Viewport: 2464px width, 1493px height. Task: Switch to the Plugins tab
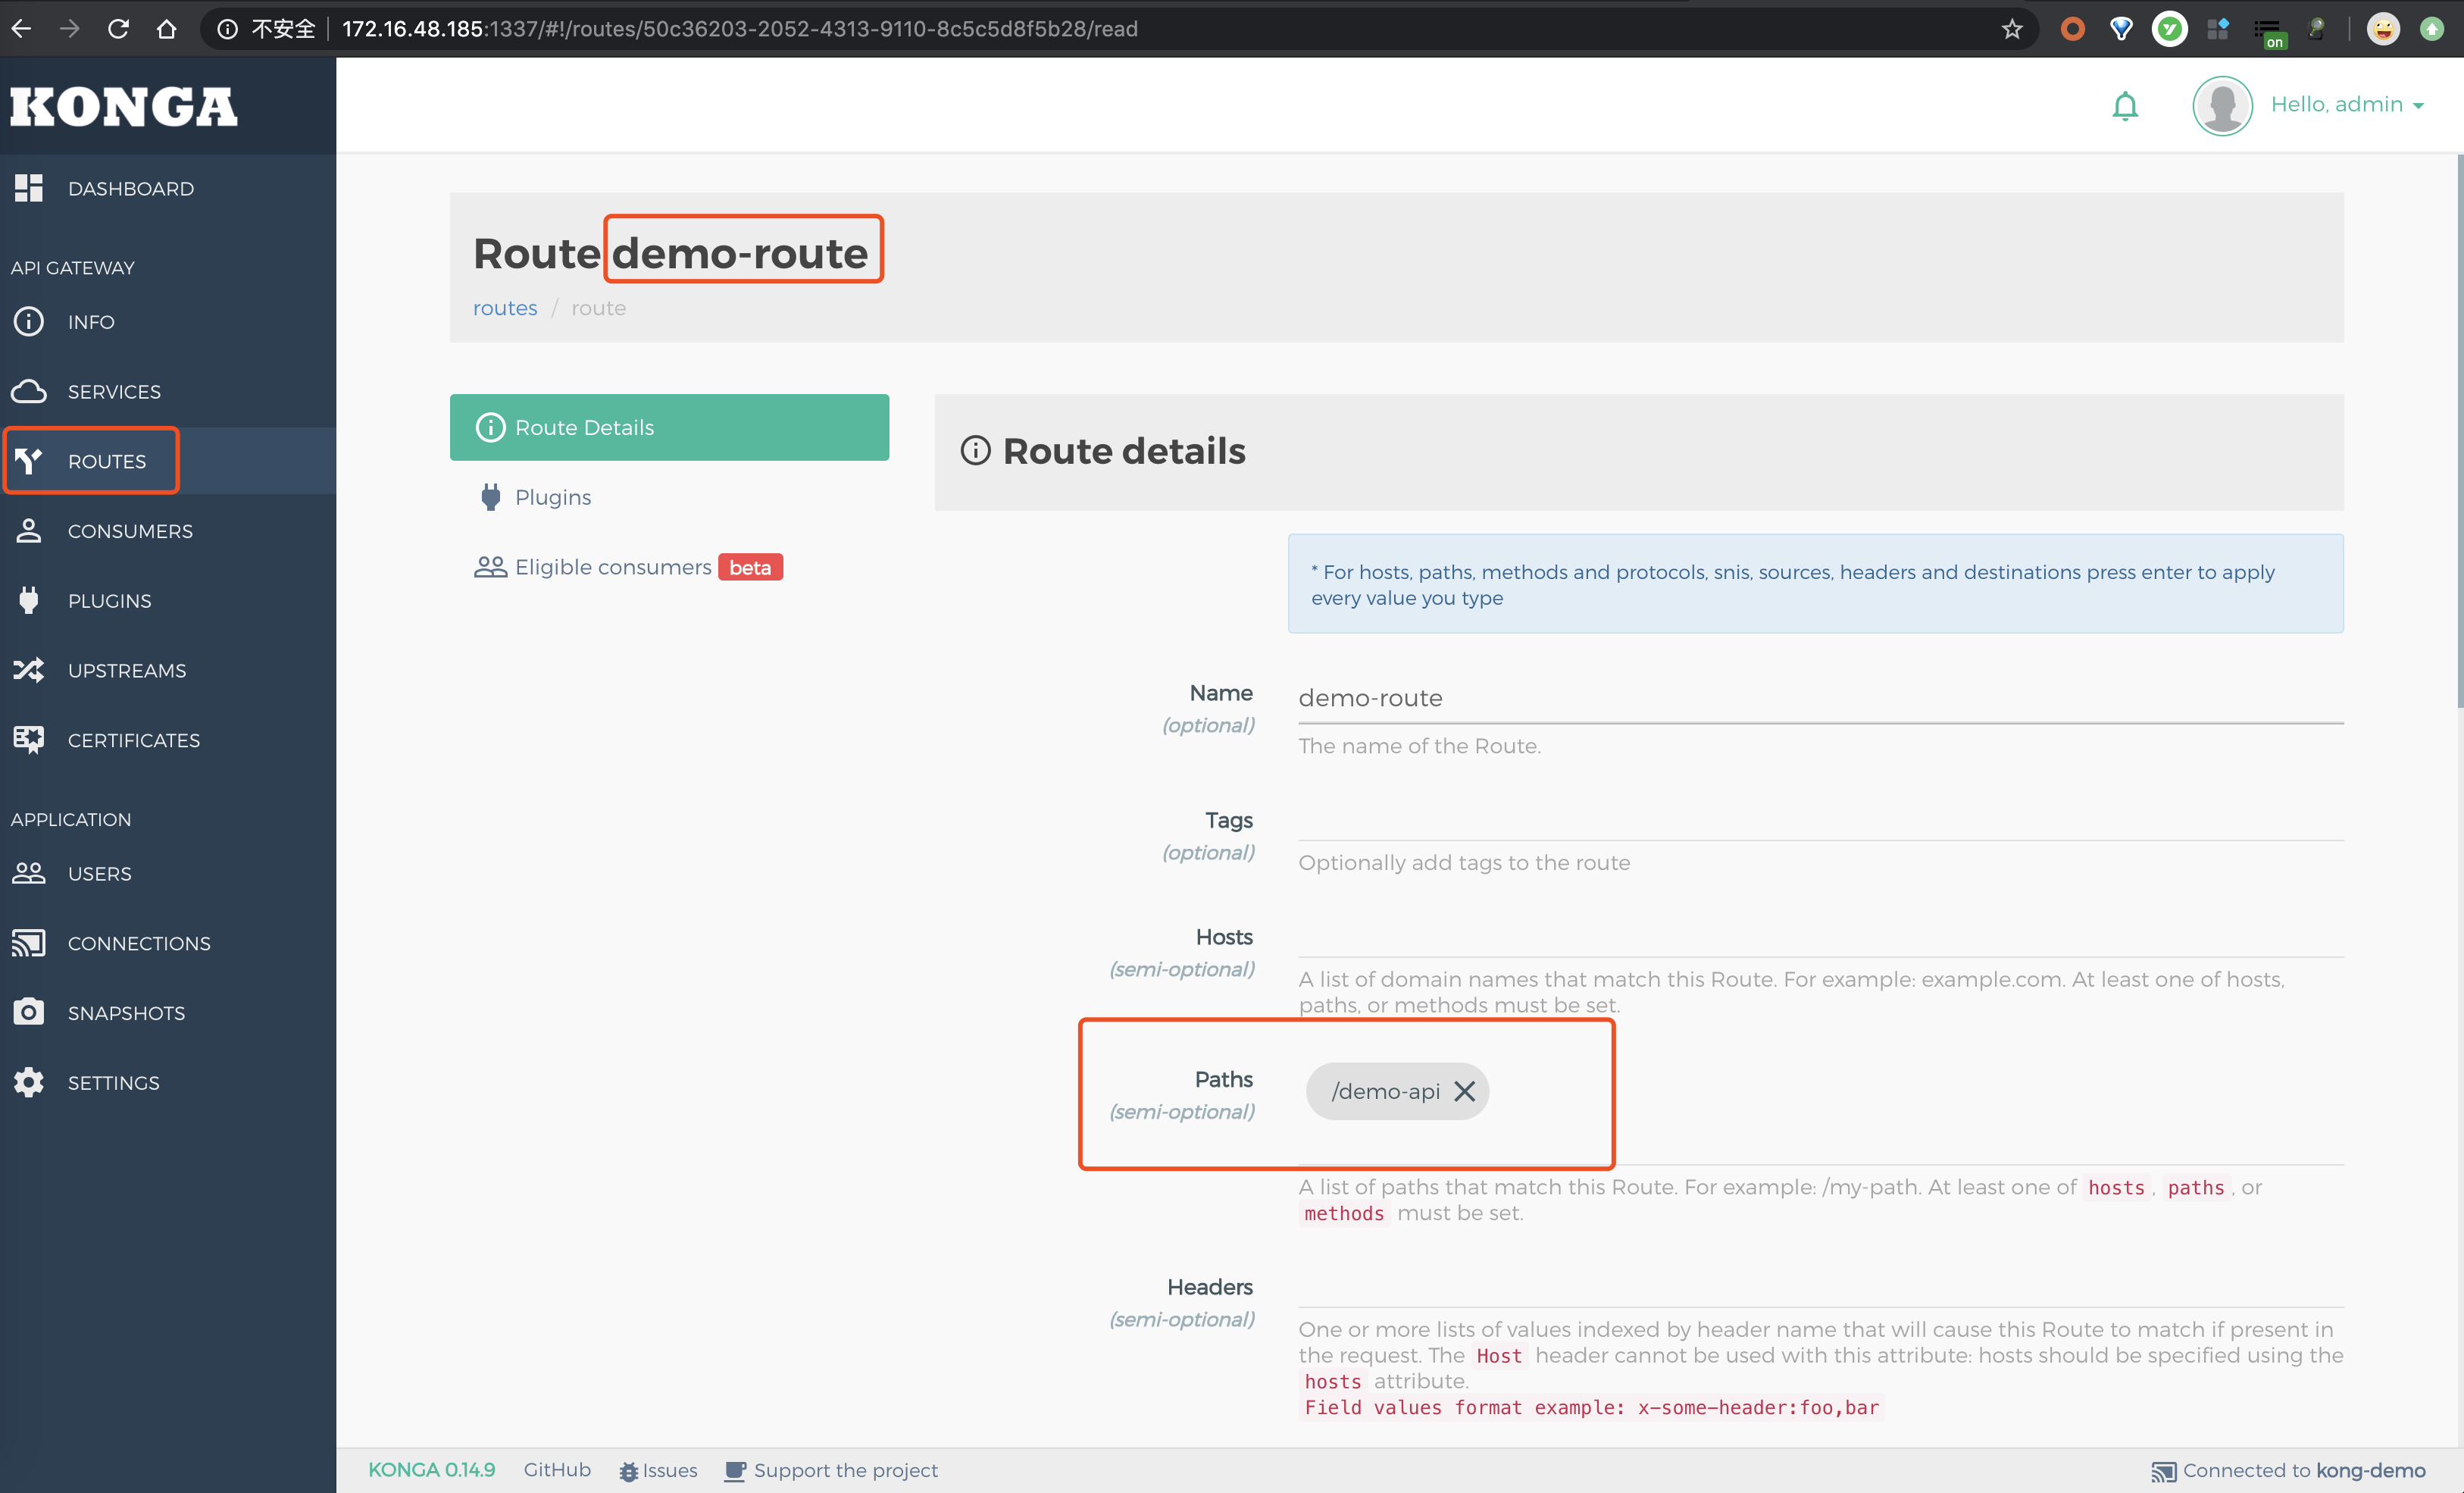tap(669, 497)
